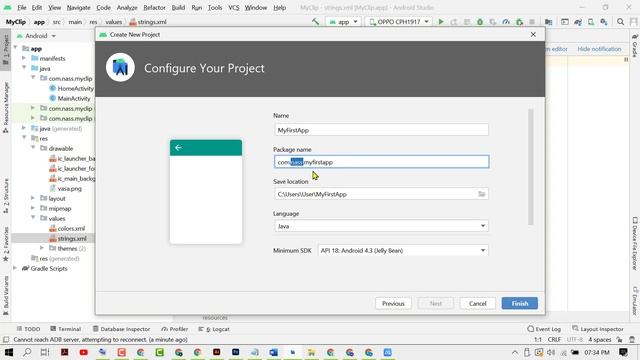
Task: Open the Search Everywhere magnifier icon
Action: click(620, 22)
